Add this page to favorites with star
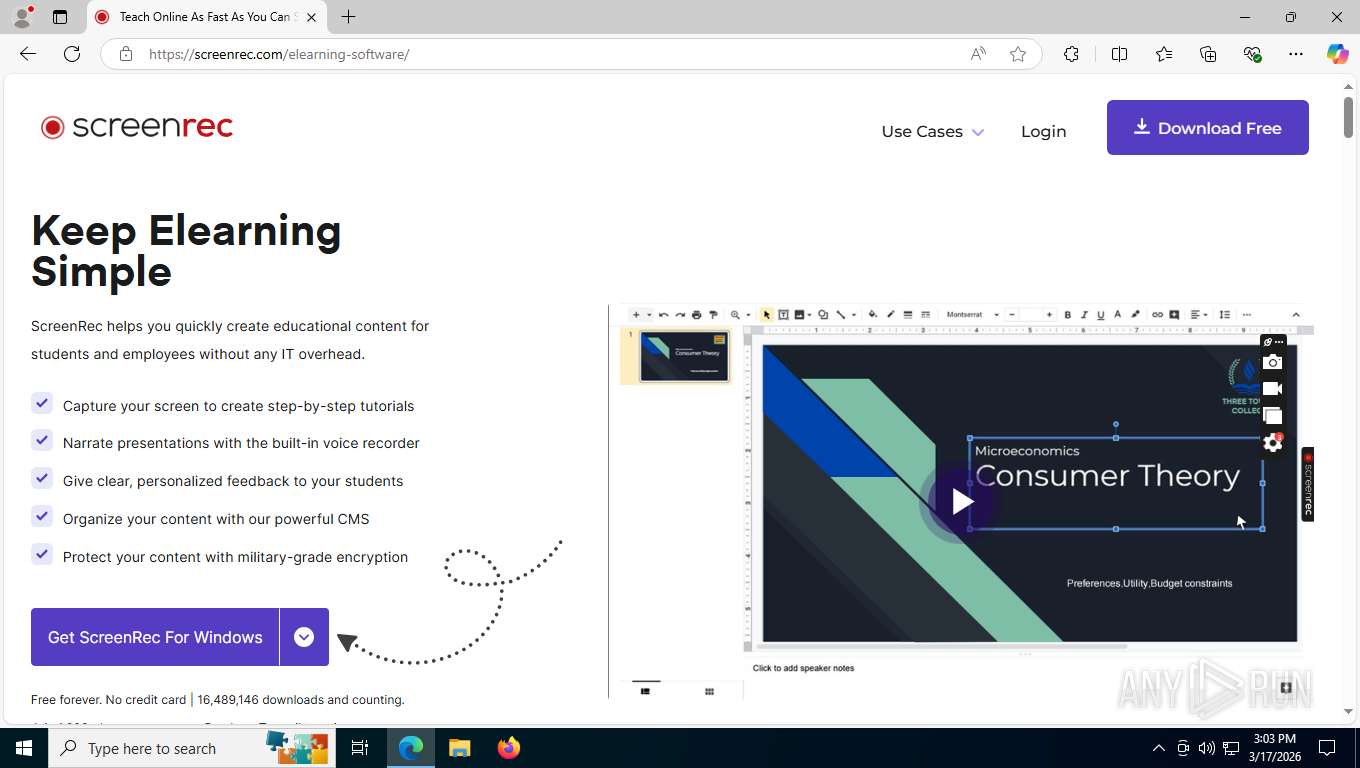This screenshot has width=1360, height=768. click(x=1018, y=54)
